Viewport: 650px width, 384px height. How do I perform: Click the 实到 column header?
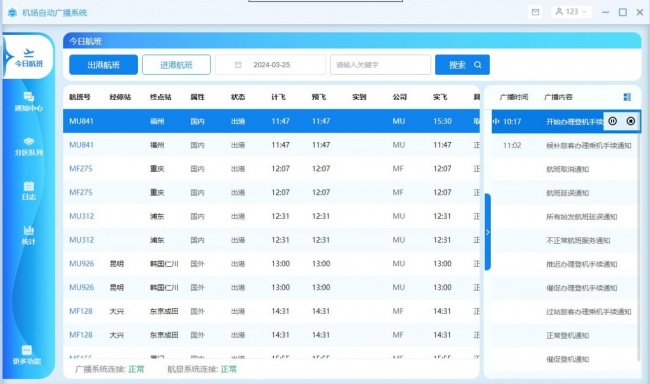click(x=359, y=97)
